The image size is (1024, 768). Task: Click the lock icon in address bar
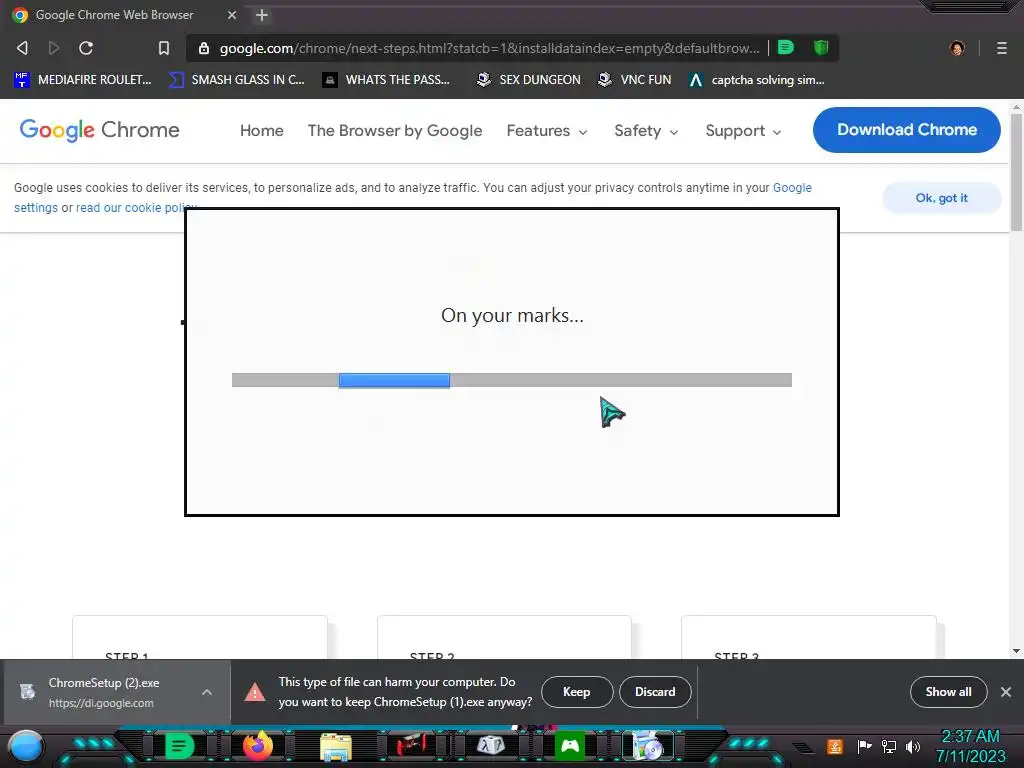[x=204, y=48]
